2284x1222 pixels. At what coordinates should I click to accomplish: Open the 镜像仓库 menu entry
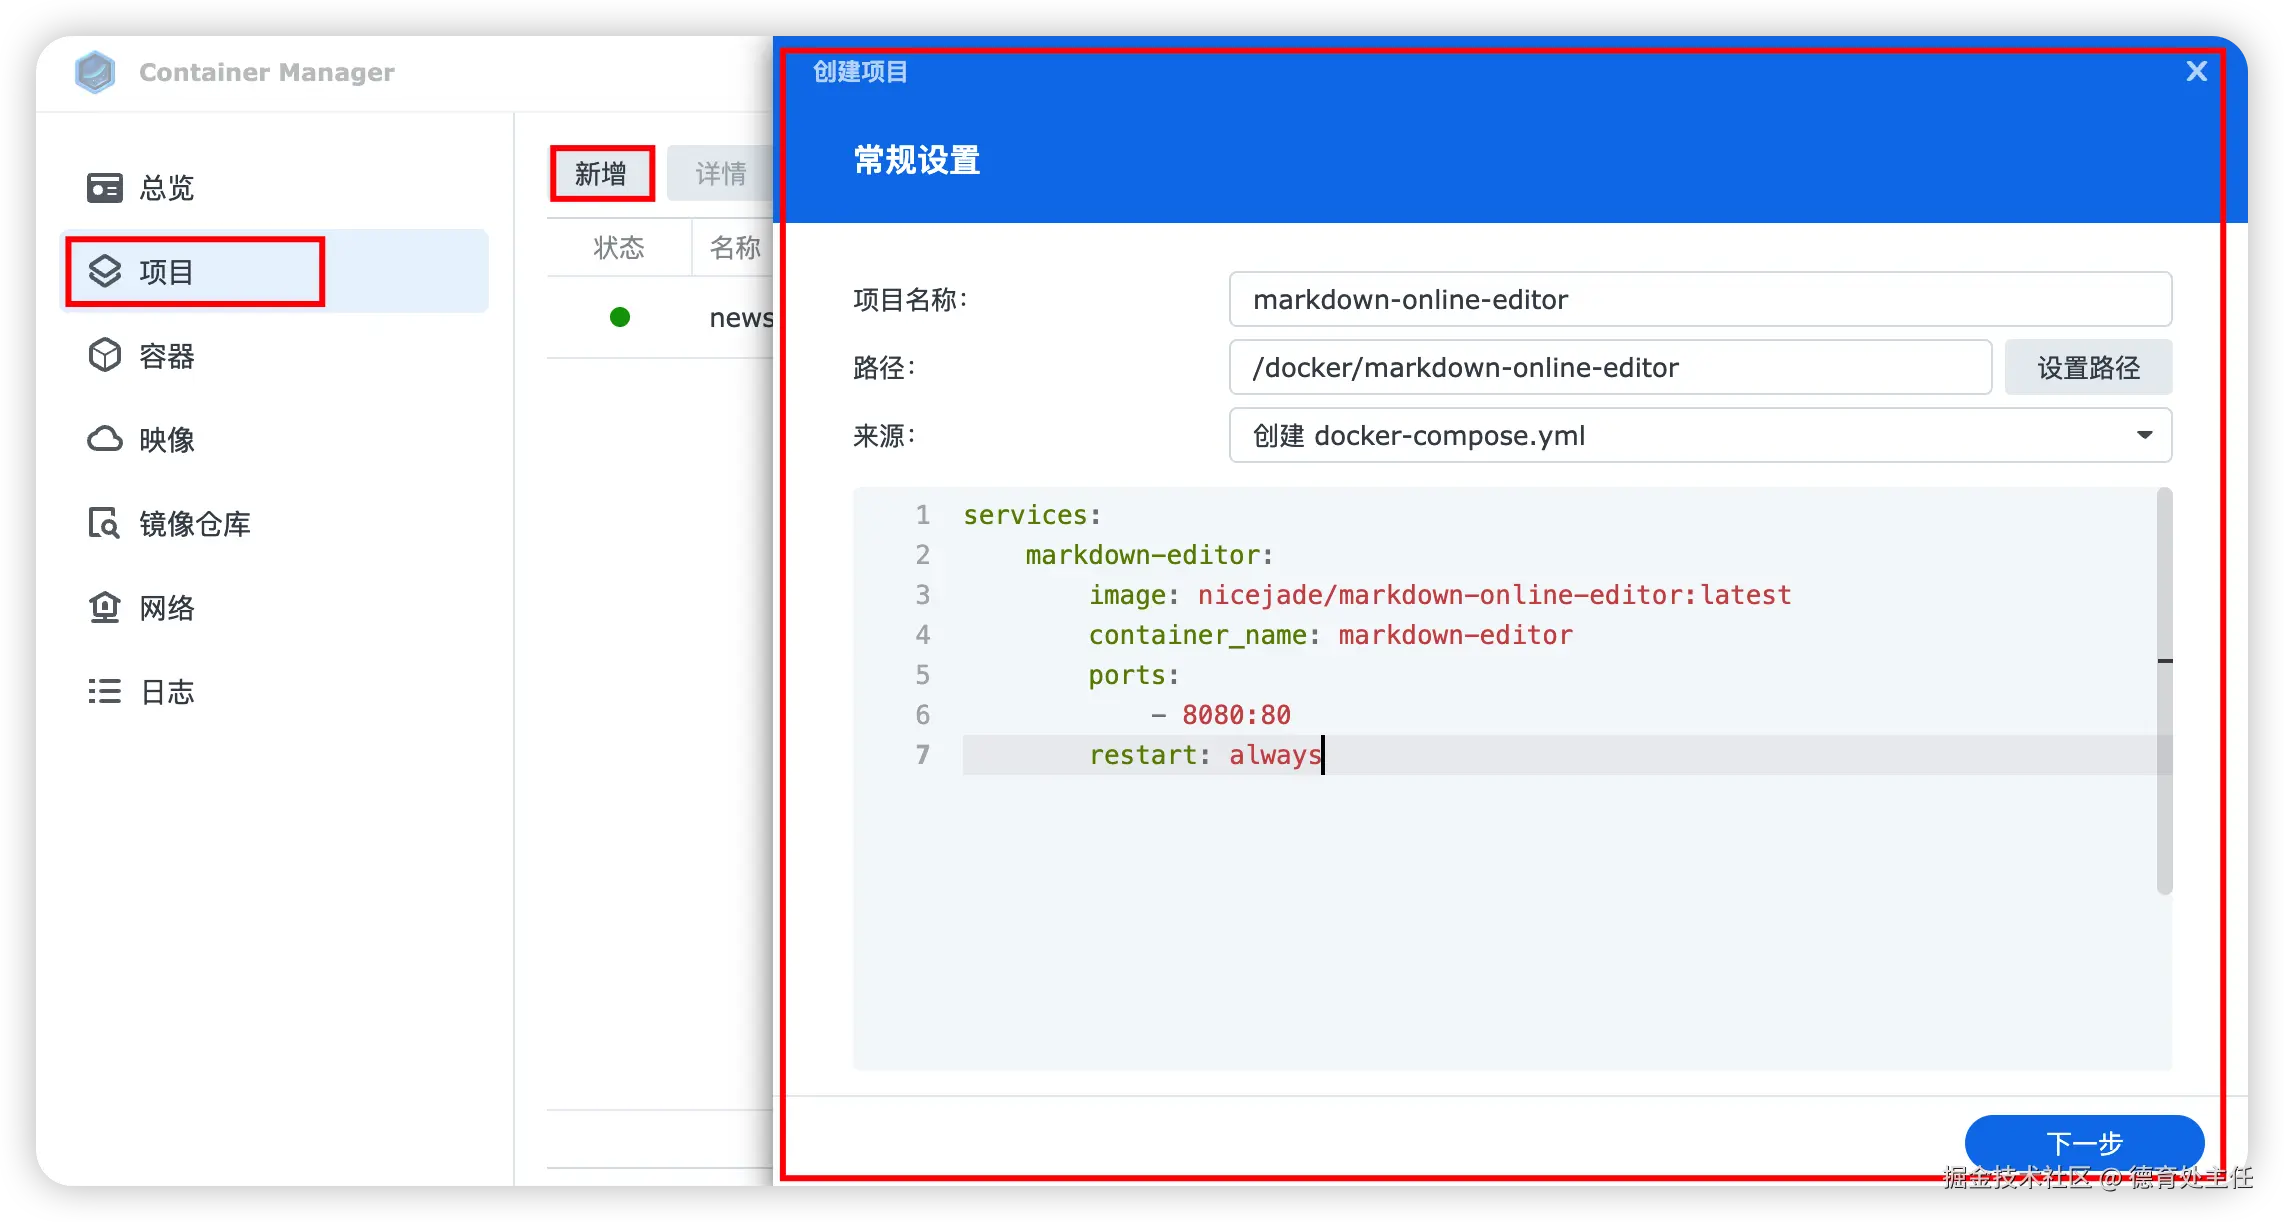pos(195,523)
